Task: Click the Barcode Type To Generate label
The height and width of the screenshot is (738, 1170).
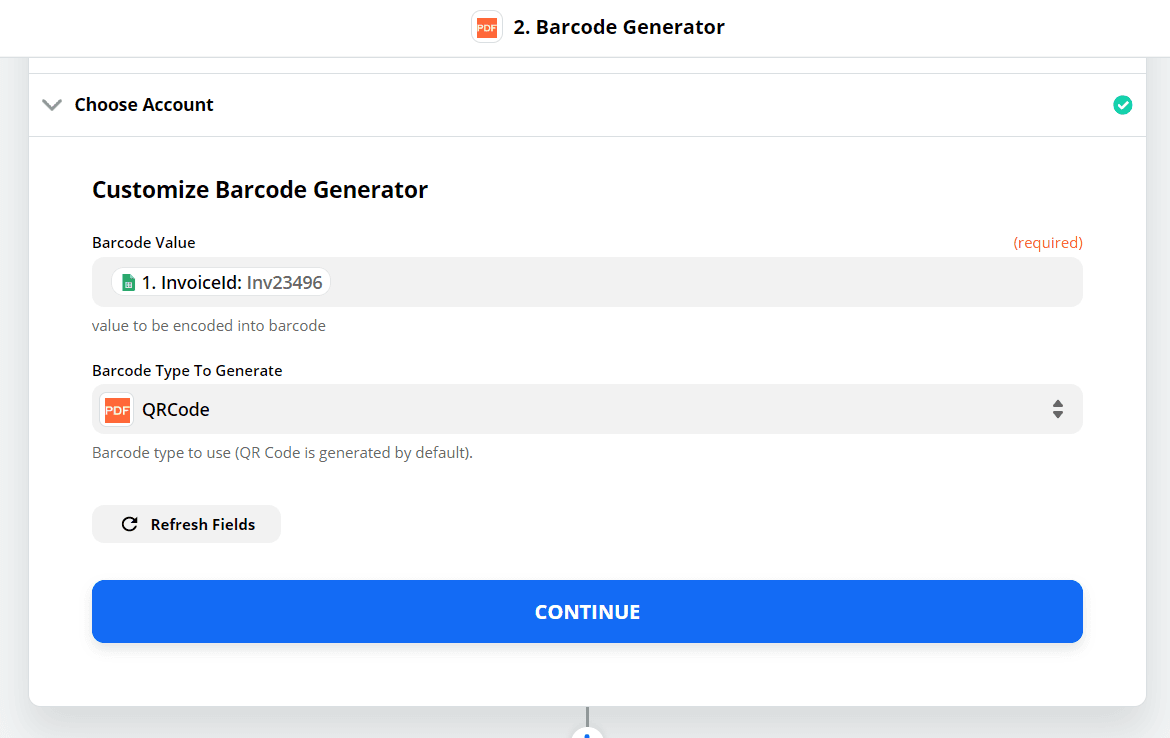Action: tap(187, 371)
